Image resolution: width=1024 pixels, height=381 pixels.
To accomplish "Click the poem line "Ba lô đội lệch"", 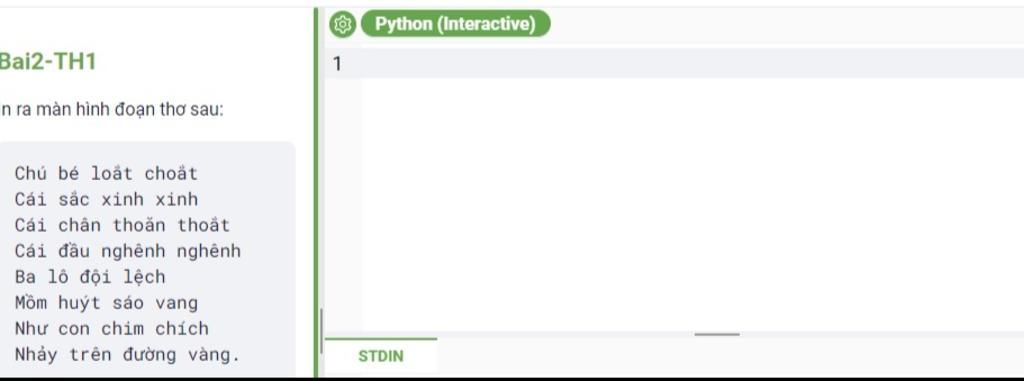I will [x=89, y=276].
